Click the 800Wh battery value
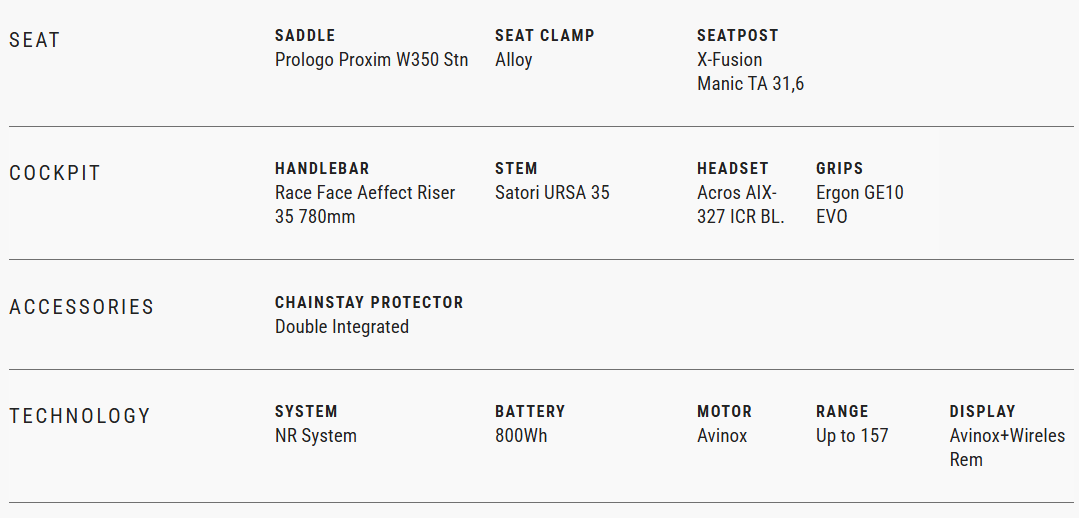This screenshot has height=518, width=1079. click(x=521, y=436)
